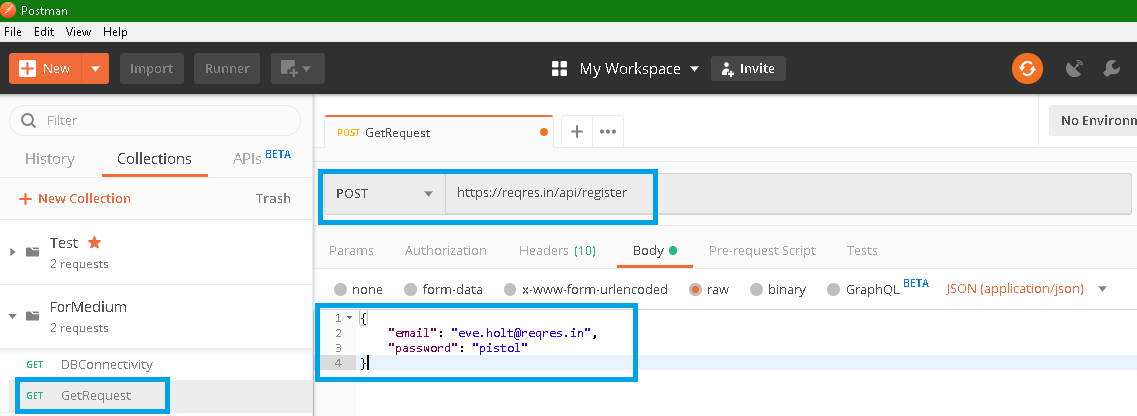Open the File menu
Image resolution: width=1137 pixels, height=416 pixels.
[x=13, y=32]
